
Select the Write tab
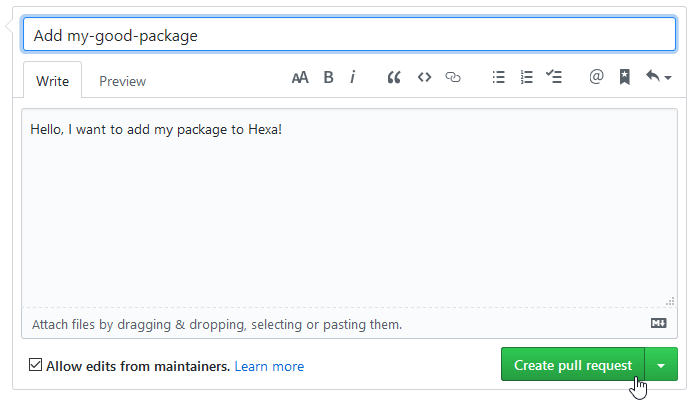(53, 81)
